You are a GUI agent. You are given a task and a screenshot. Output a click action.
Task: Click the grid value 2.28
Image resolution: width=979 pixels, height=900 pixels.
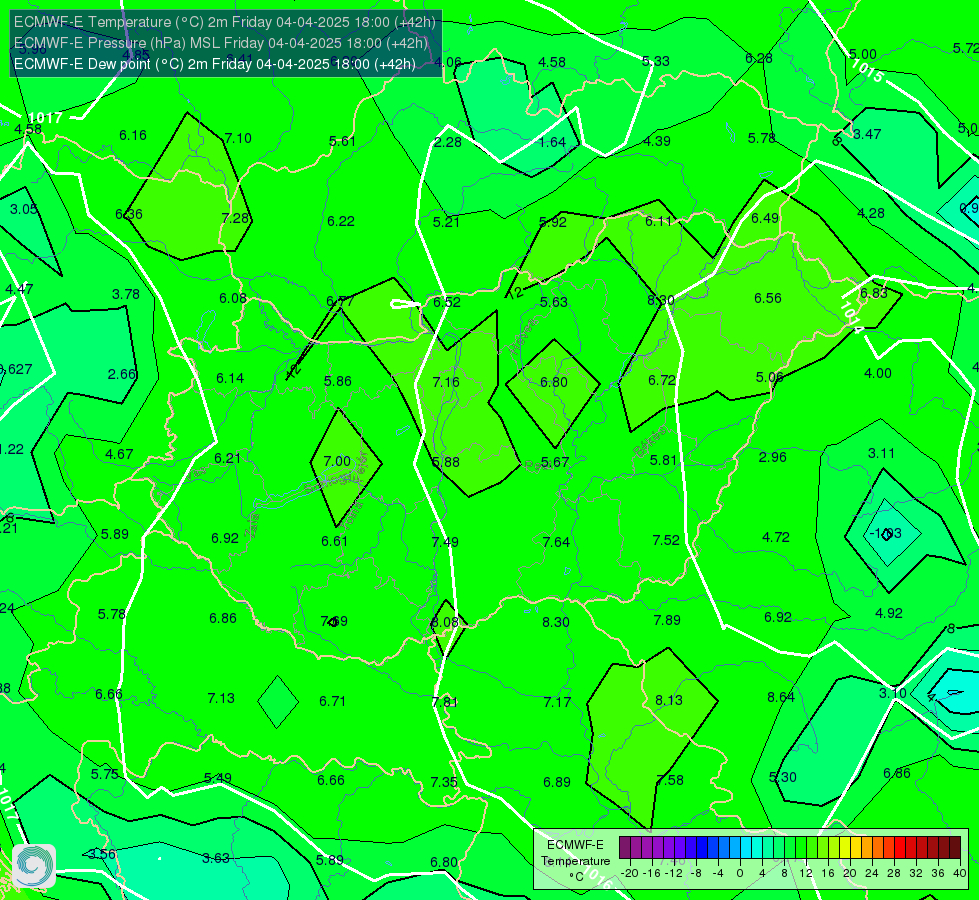coord(448,142)
